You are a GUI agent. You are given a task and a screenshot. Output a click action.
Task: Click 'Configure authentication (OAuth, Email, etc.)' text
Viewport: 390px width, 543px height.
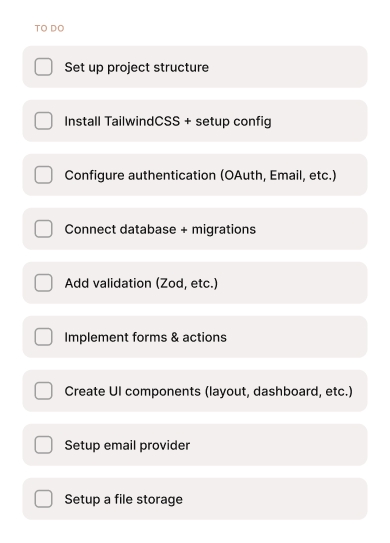click(x=201, y=175)
